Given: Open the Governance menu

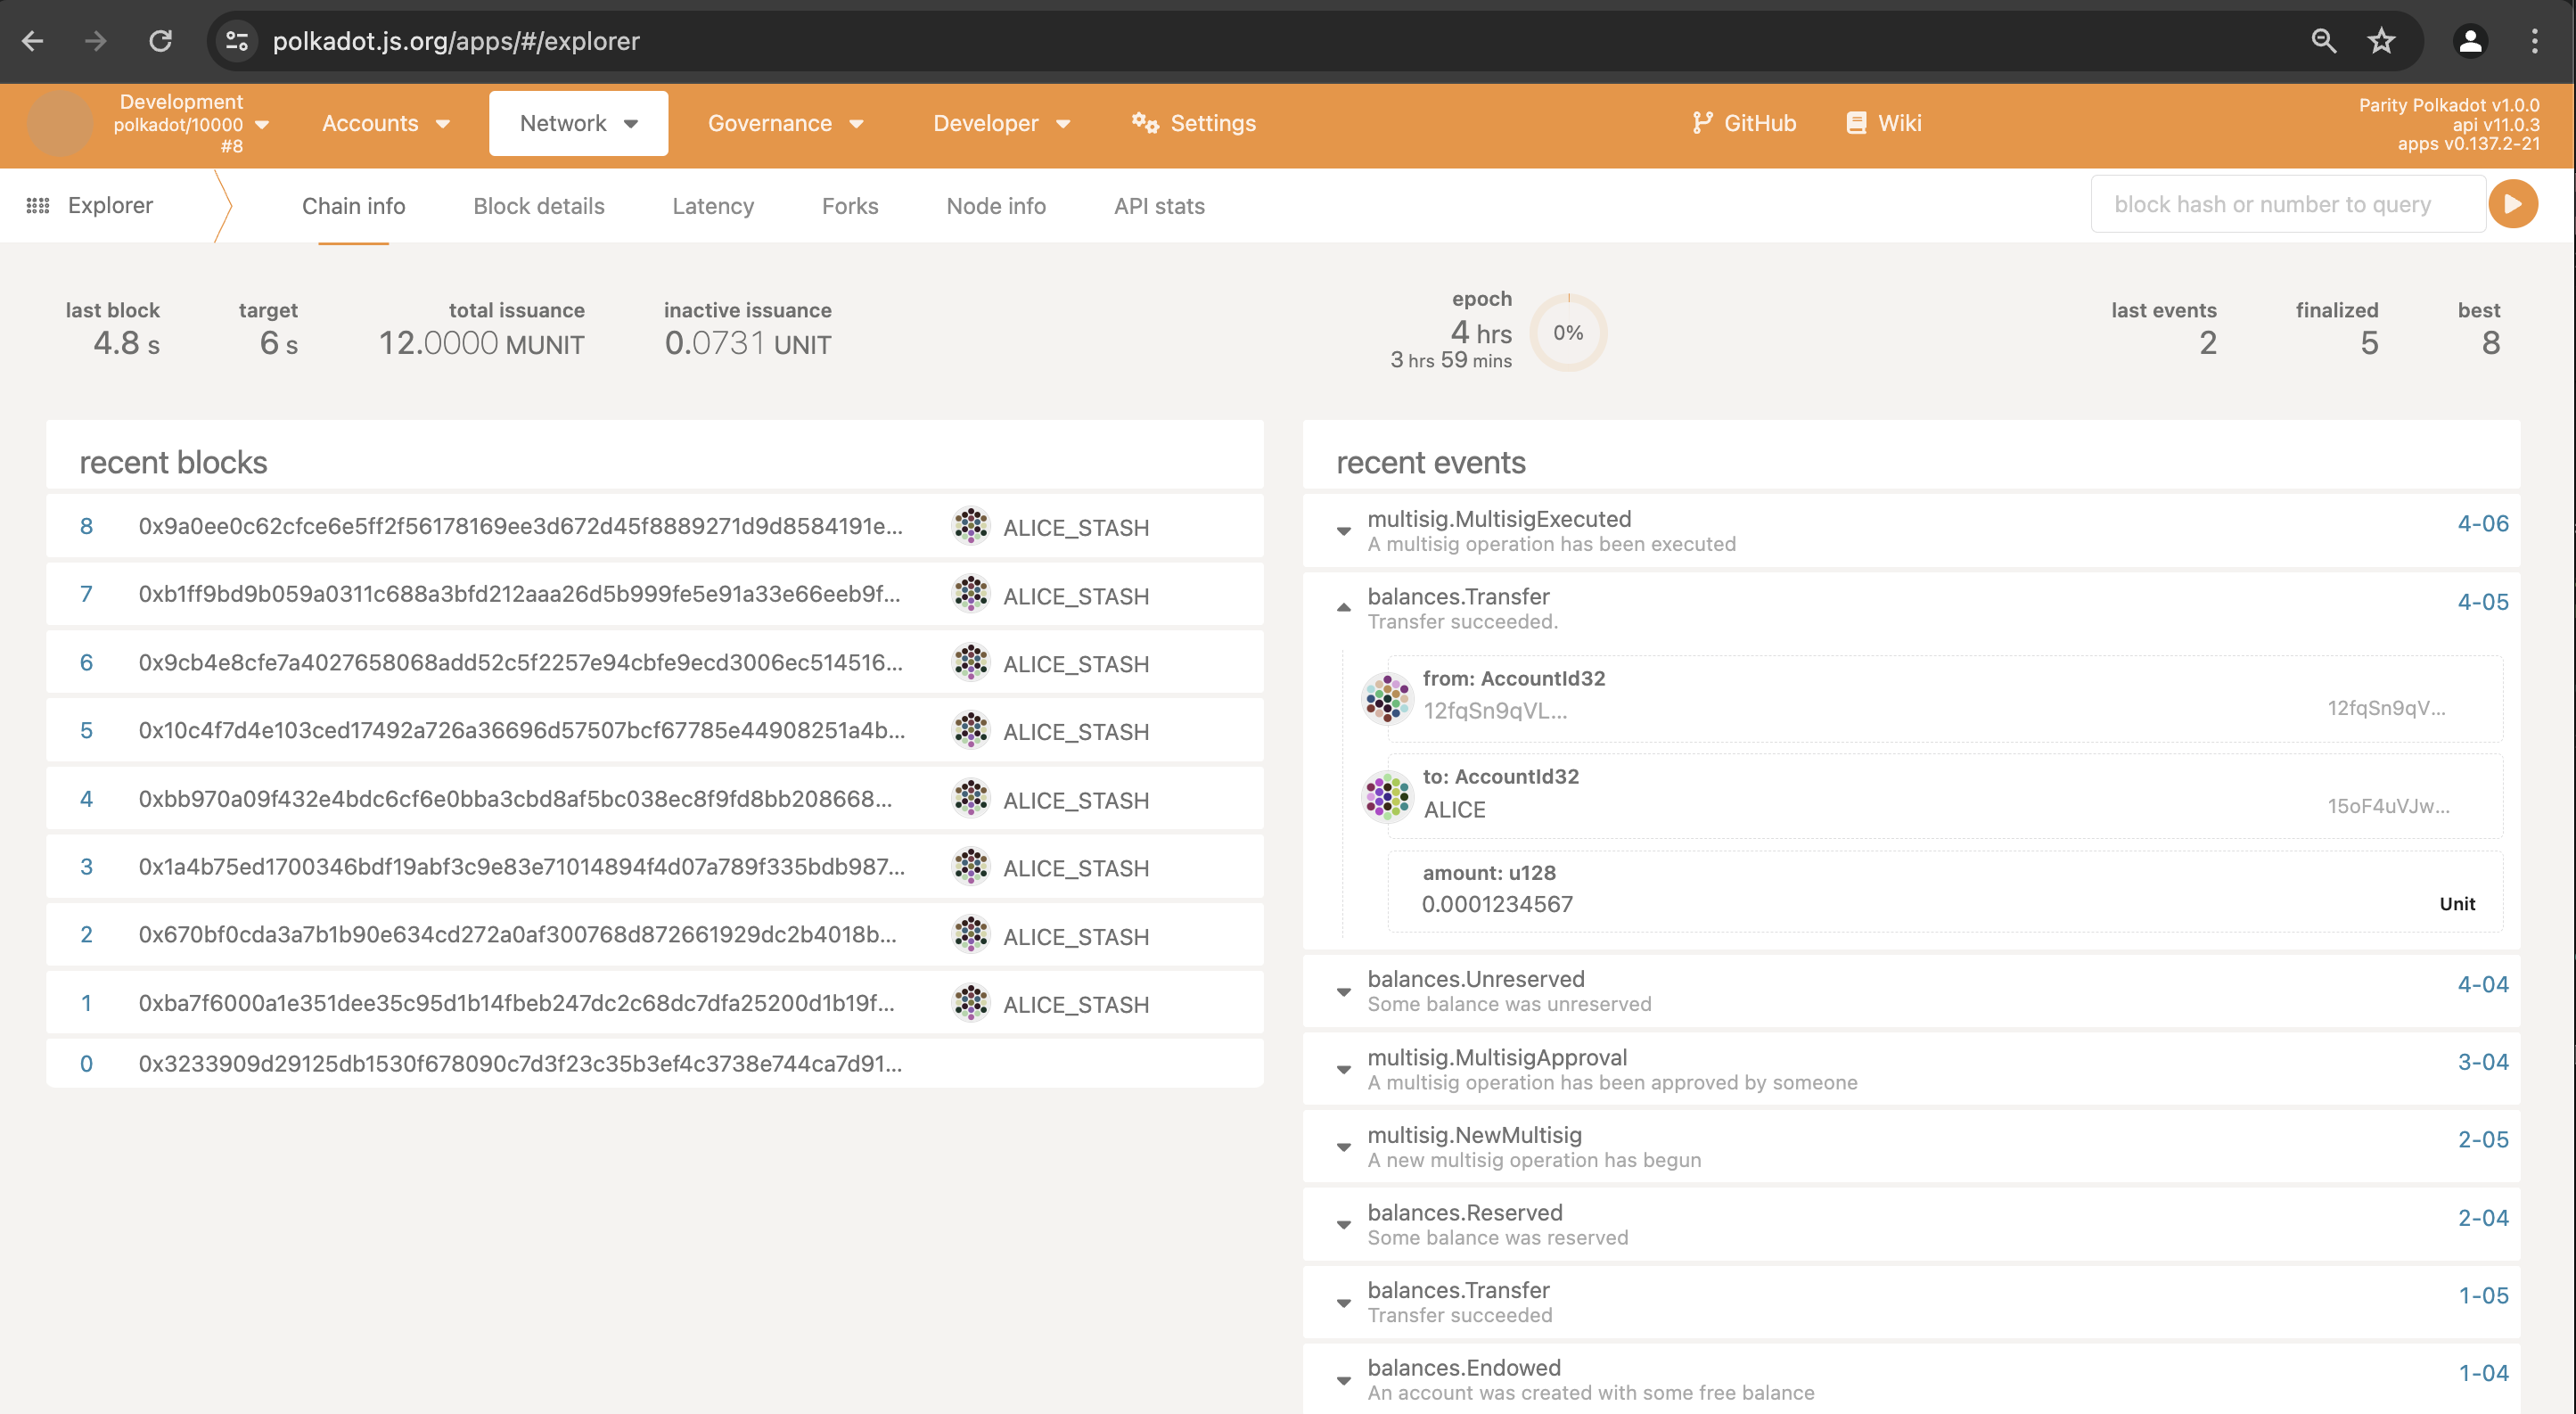Looking at the screenshot, I should [x=785, y=123].
